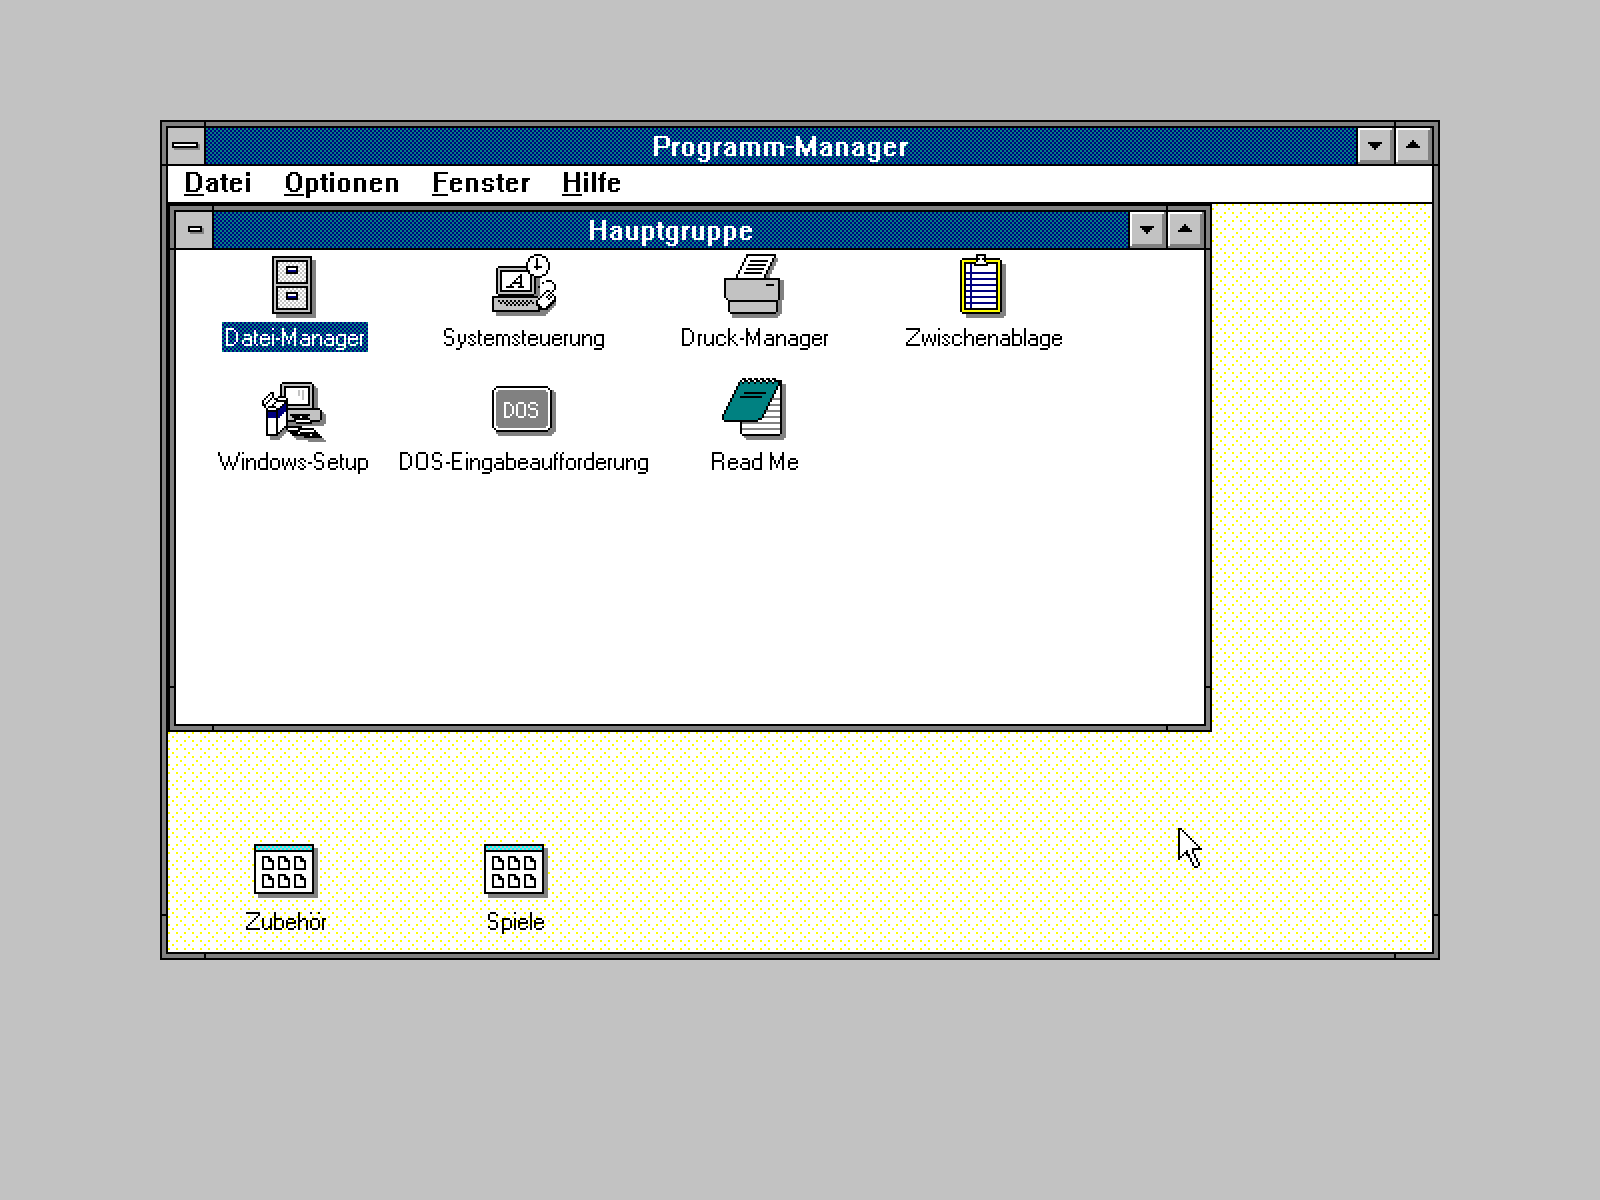Select the Datei-Manager file cabinet icon
Image resolution: width=1600 pixels, height=1200 pixels.
coord(293,286)
